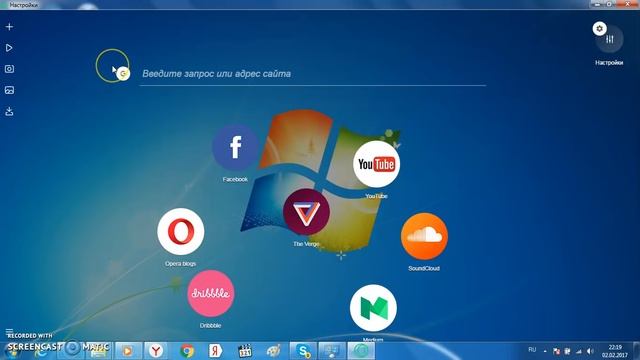The height and width of the screenshot is (360, 640).
Task: Open the Opera blogs speed dial bubble
Action: tap(180, 231)
